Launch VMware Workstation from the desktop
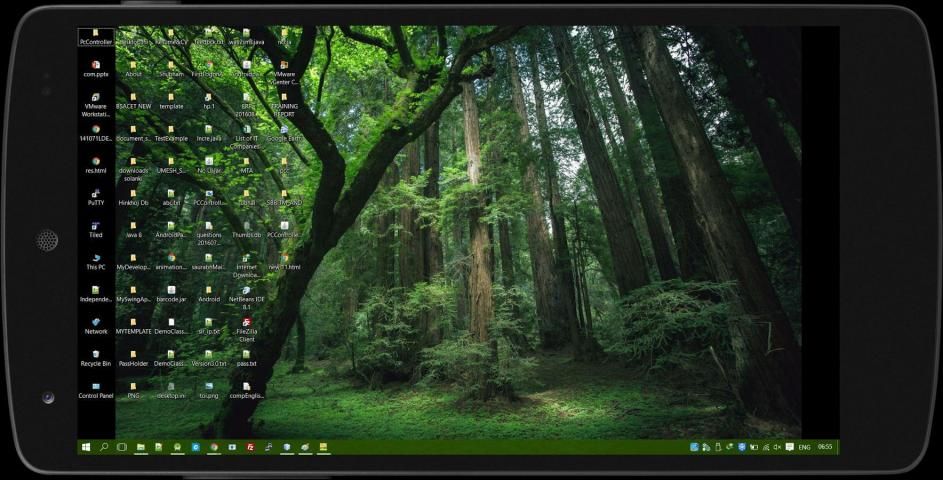The width and height of the screenshot is (943, 480). tap(95, 98)
